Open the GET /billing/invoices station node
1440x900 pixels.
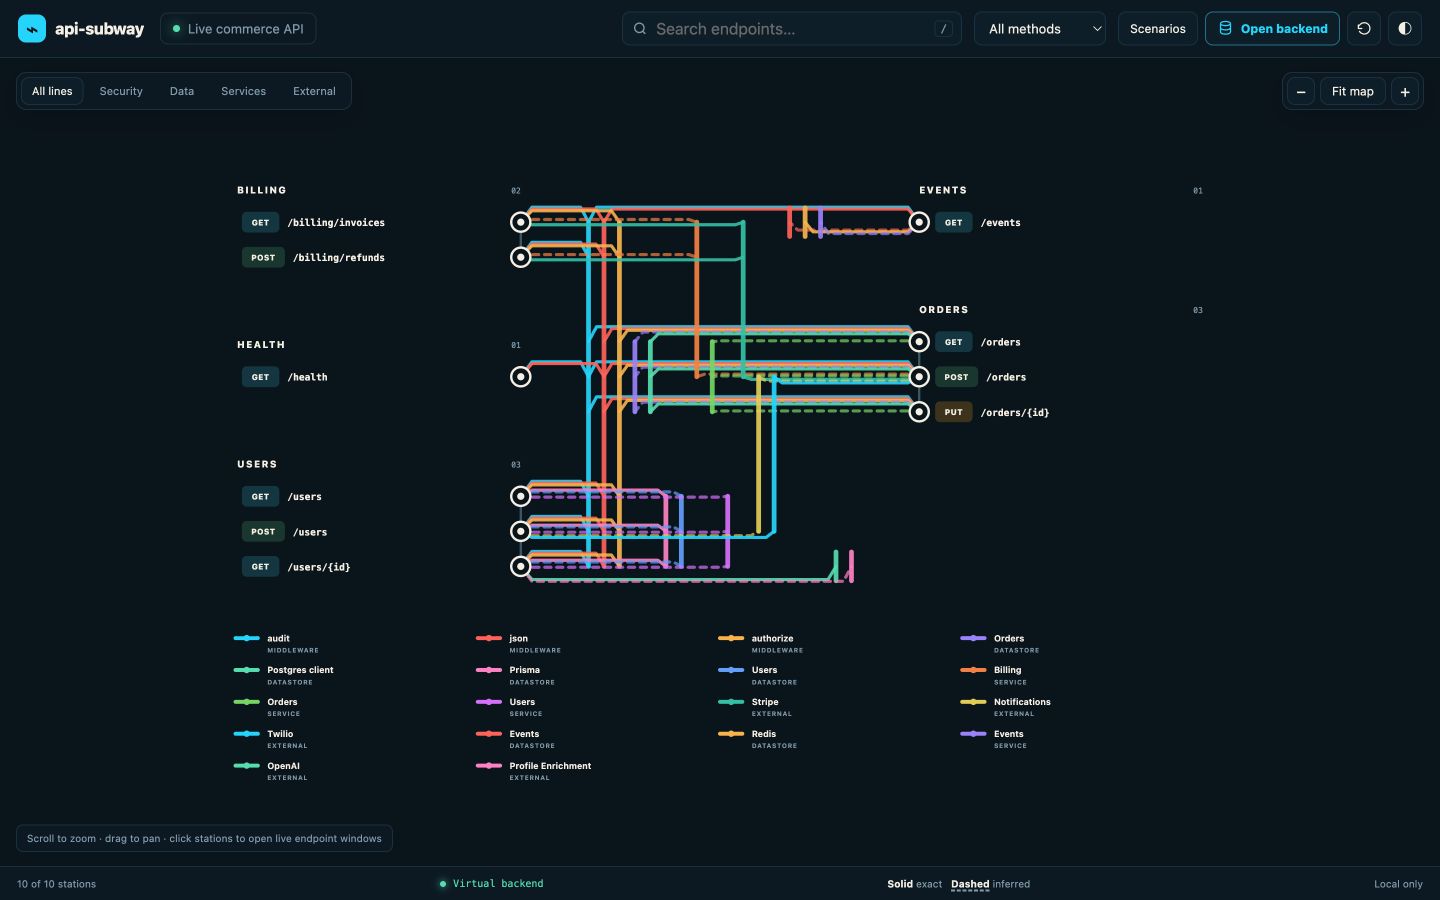(x=520, y=222)
